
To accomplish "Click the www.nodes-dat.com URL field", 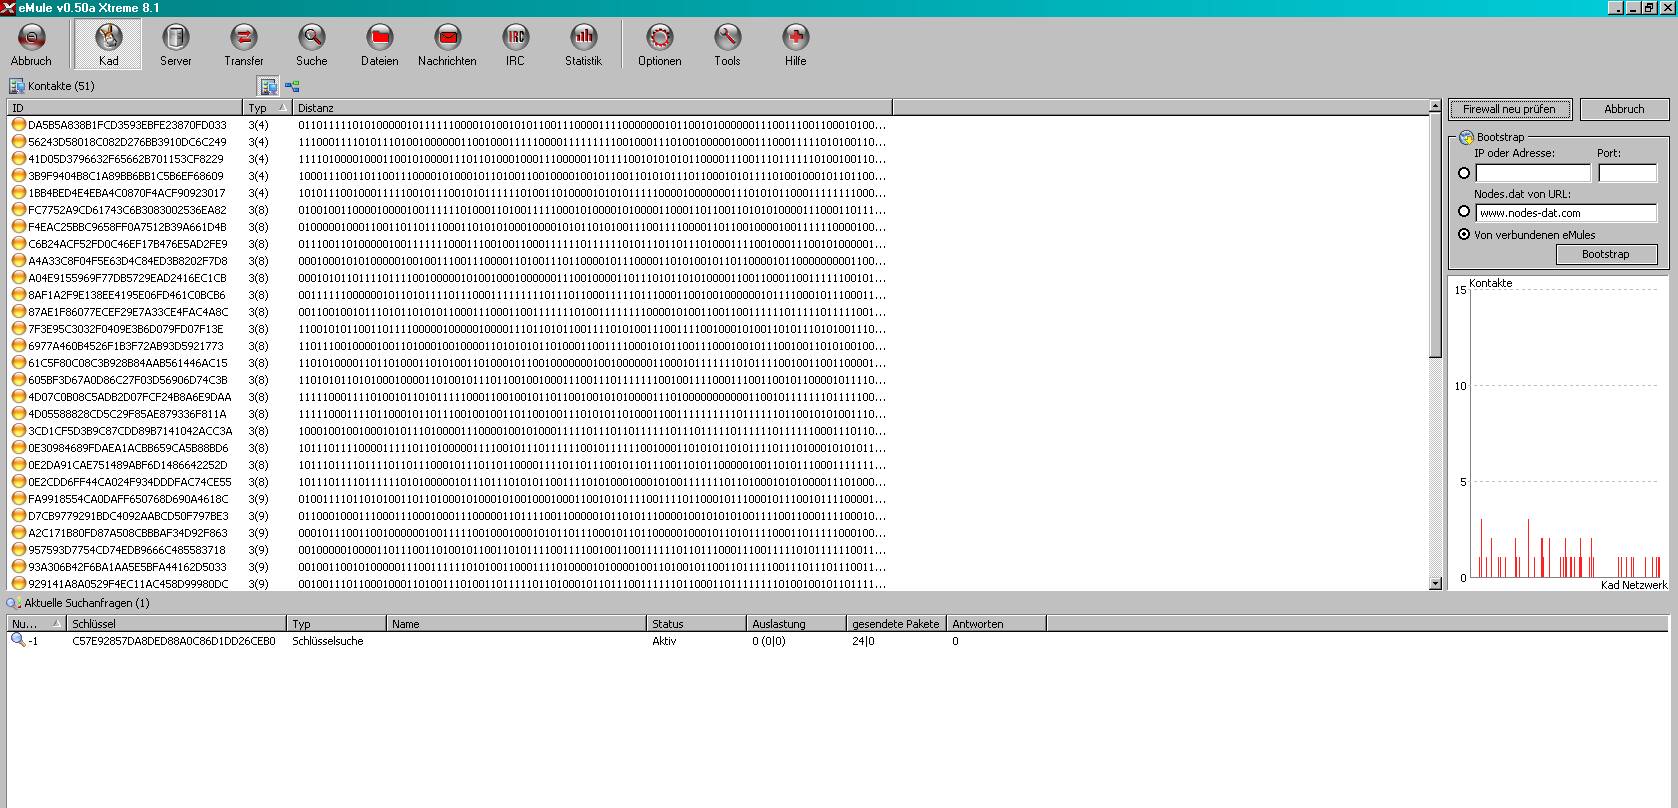I will (x=1566, y=212).
